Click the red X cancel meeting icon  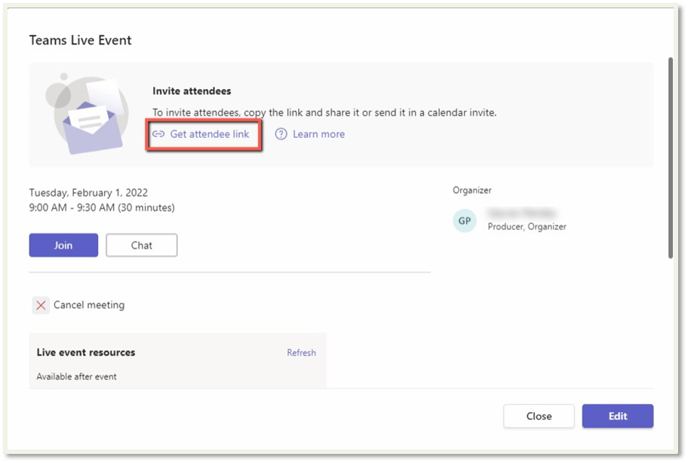[41, 305]
